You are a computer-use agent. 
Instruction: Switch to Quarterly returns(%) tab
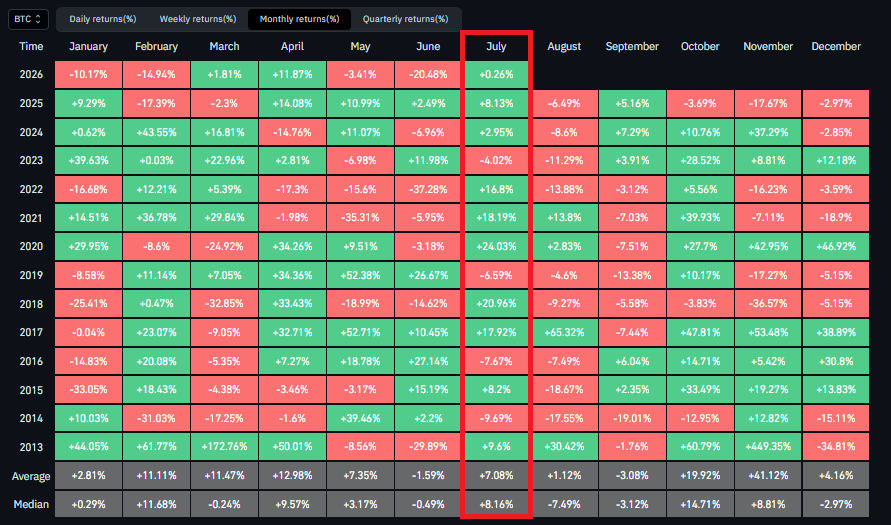[x=406, y=19]
